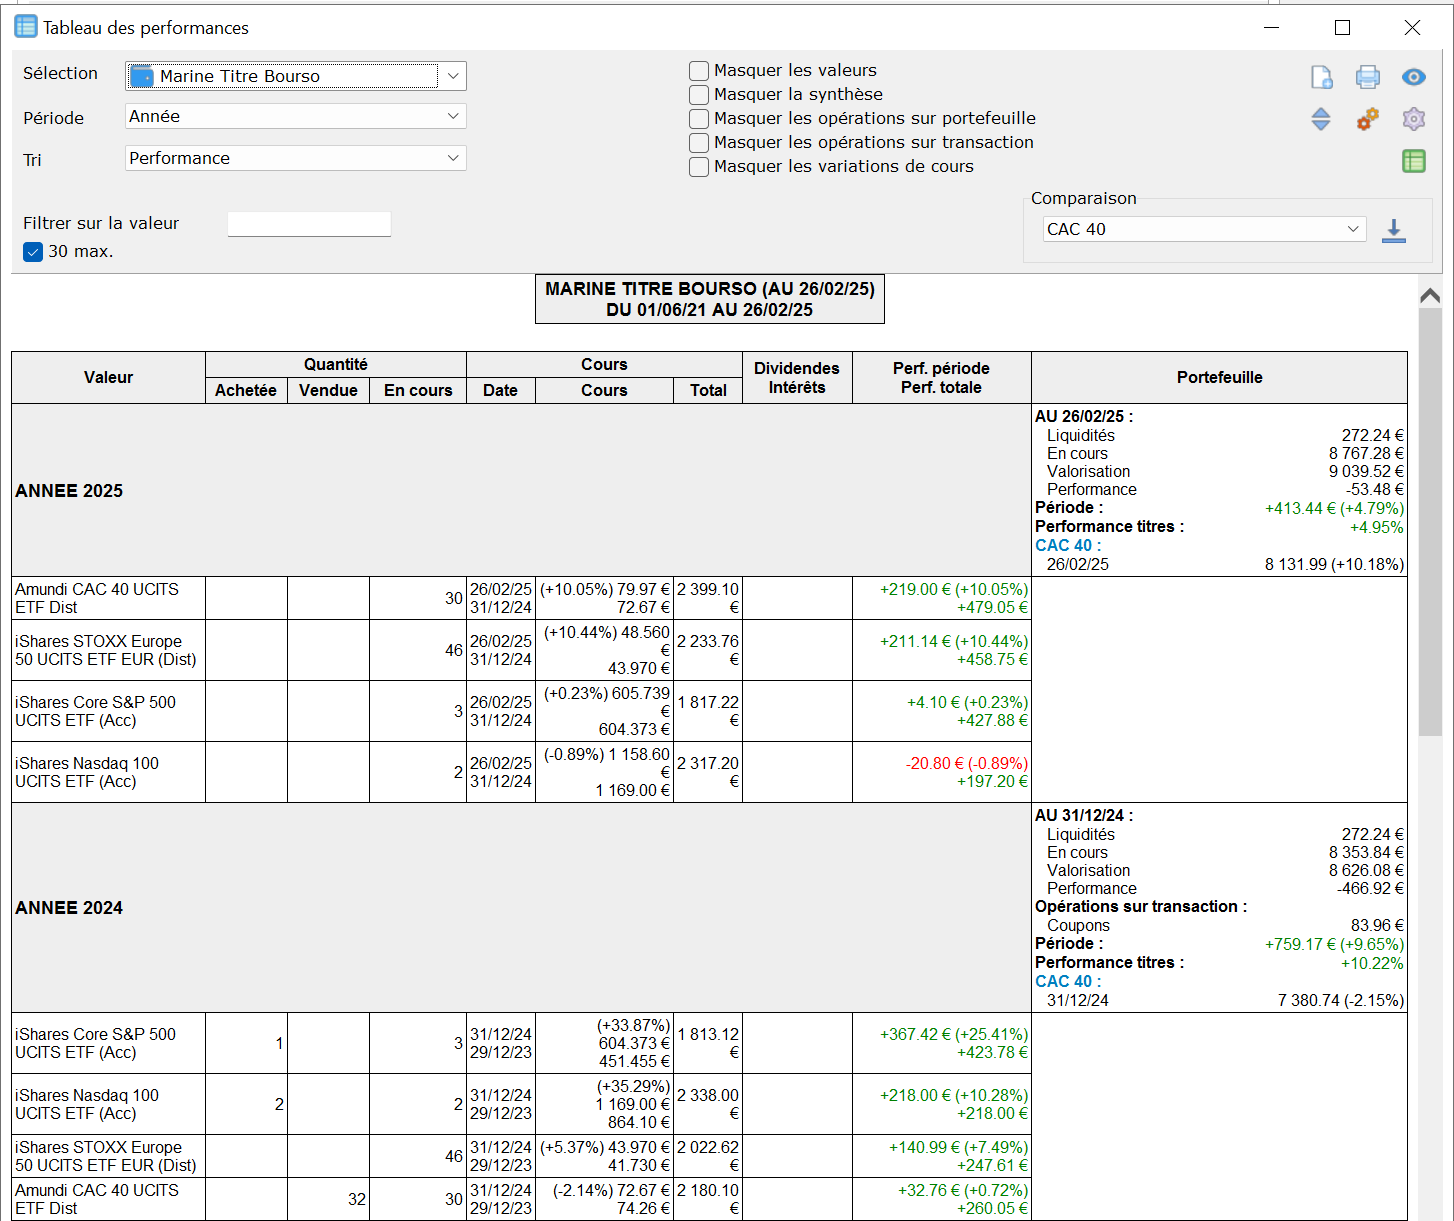The image size is (1454, 1221).
Task: Check Masquer la synthèse option
Action: pyautogui.click(x=699, y=95)
